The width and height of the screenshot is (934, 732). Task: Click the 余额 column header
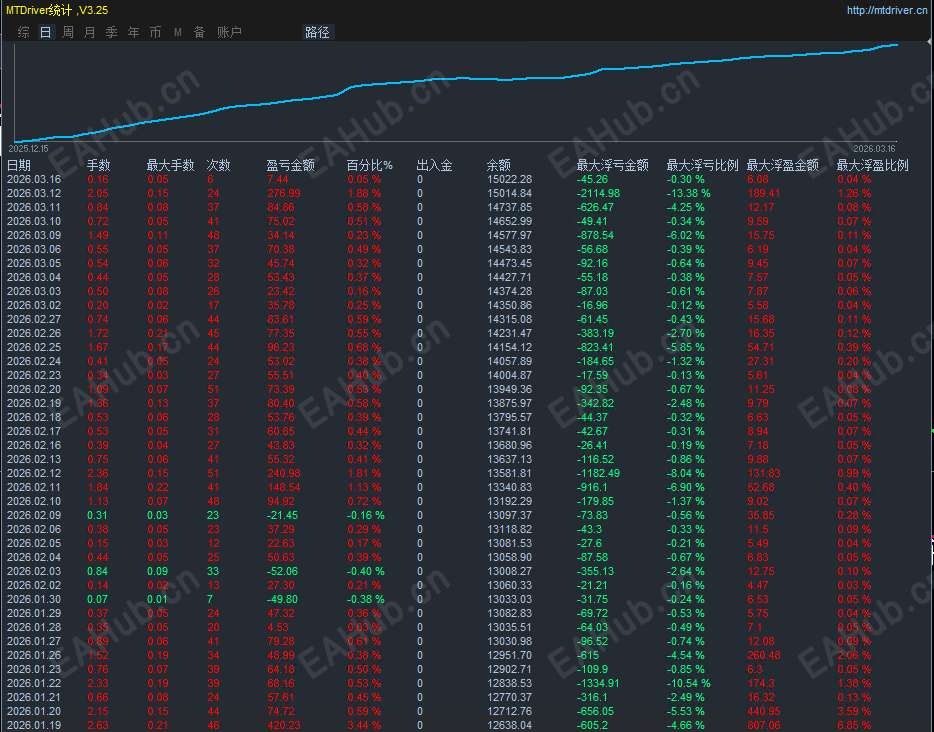click(499, 165)
